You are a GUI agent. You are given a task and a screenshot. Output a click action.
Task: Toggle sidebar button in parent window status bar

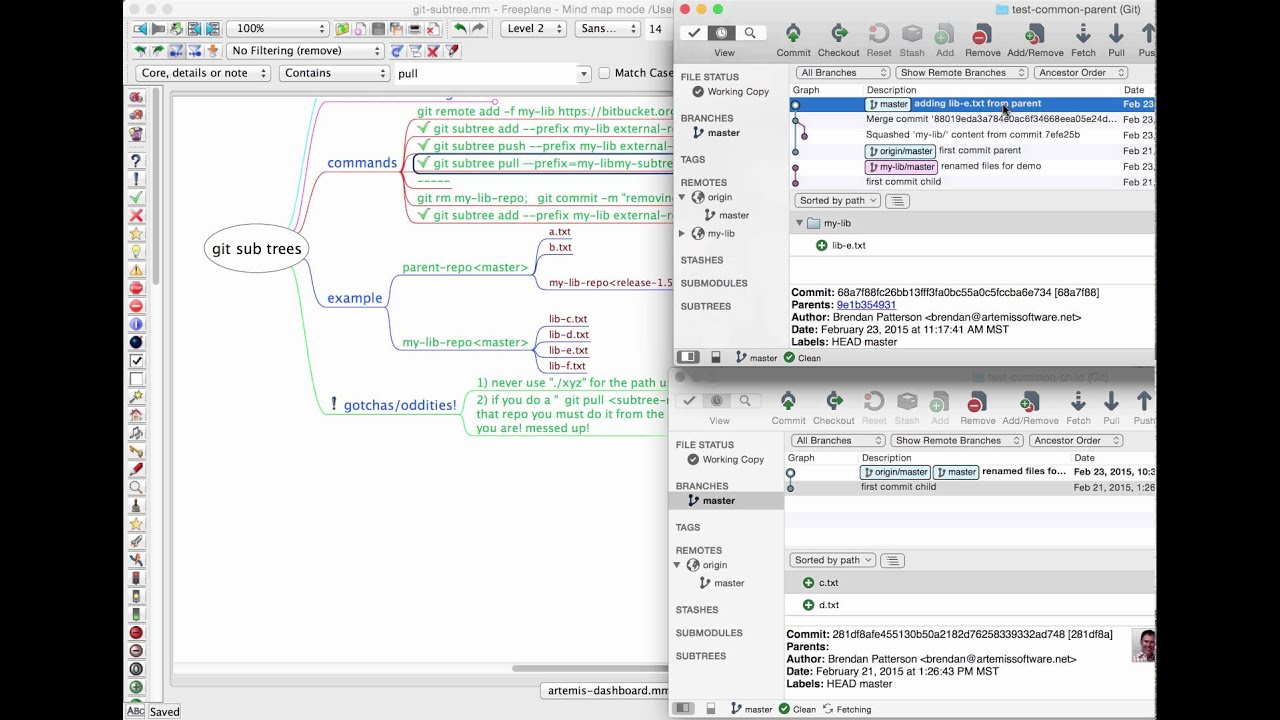click(x=688, y=357)
